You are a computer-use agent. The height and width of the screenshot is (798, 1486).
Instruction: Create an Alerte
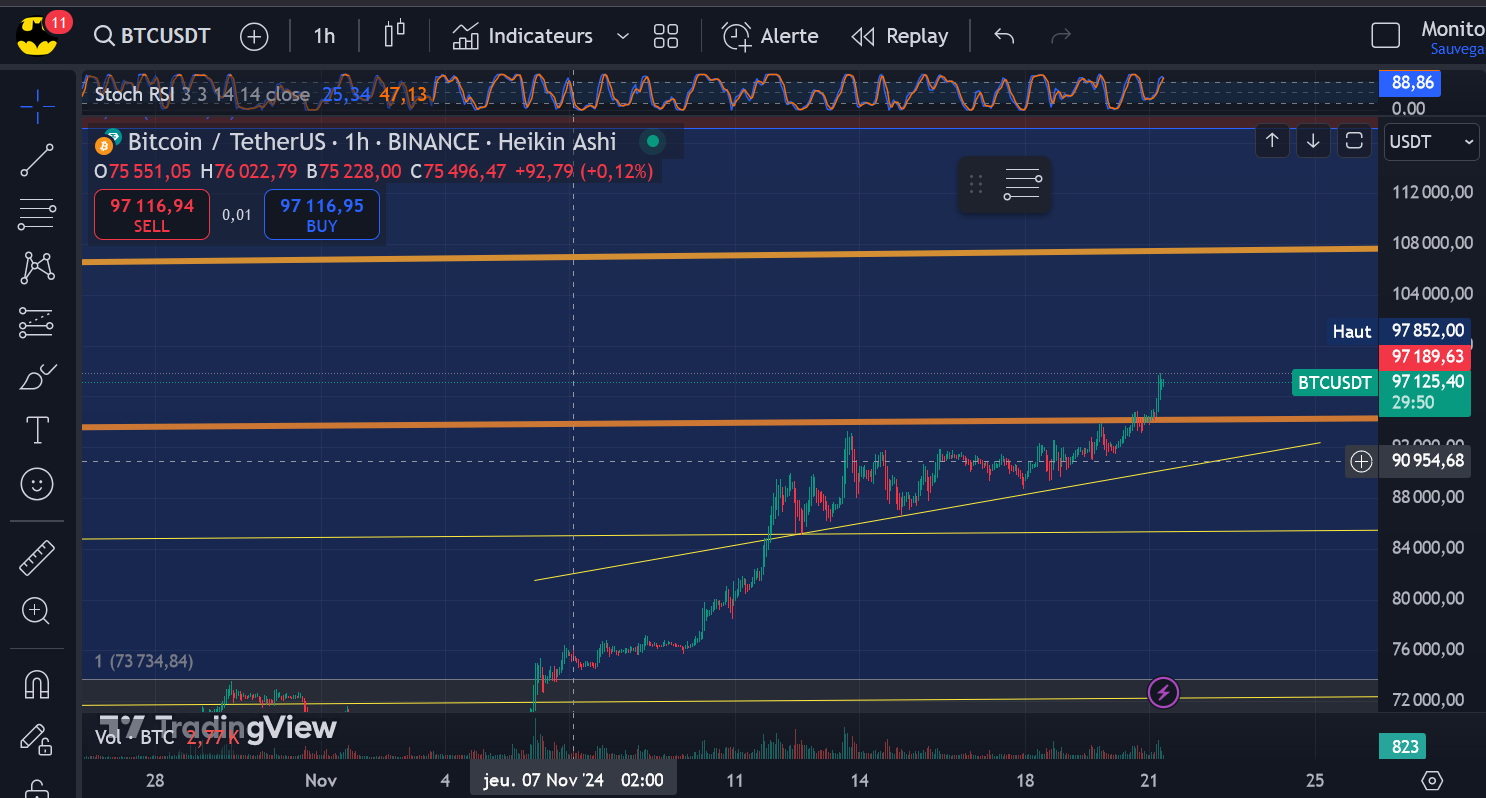(770, 36)
